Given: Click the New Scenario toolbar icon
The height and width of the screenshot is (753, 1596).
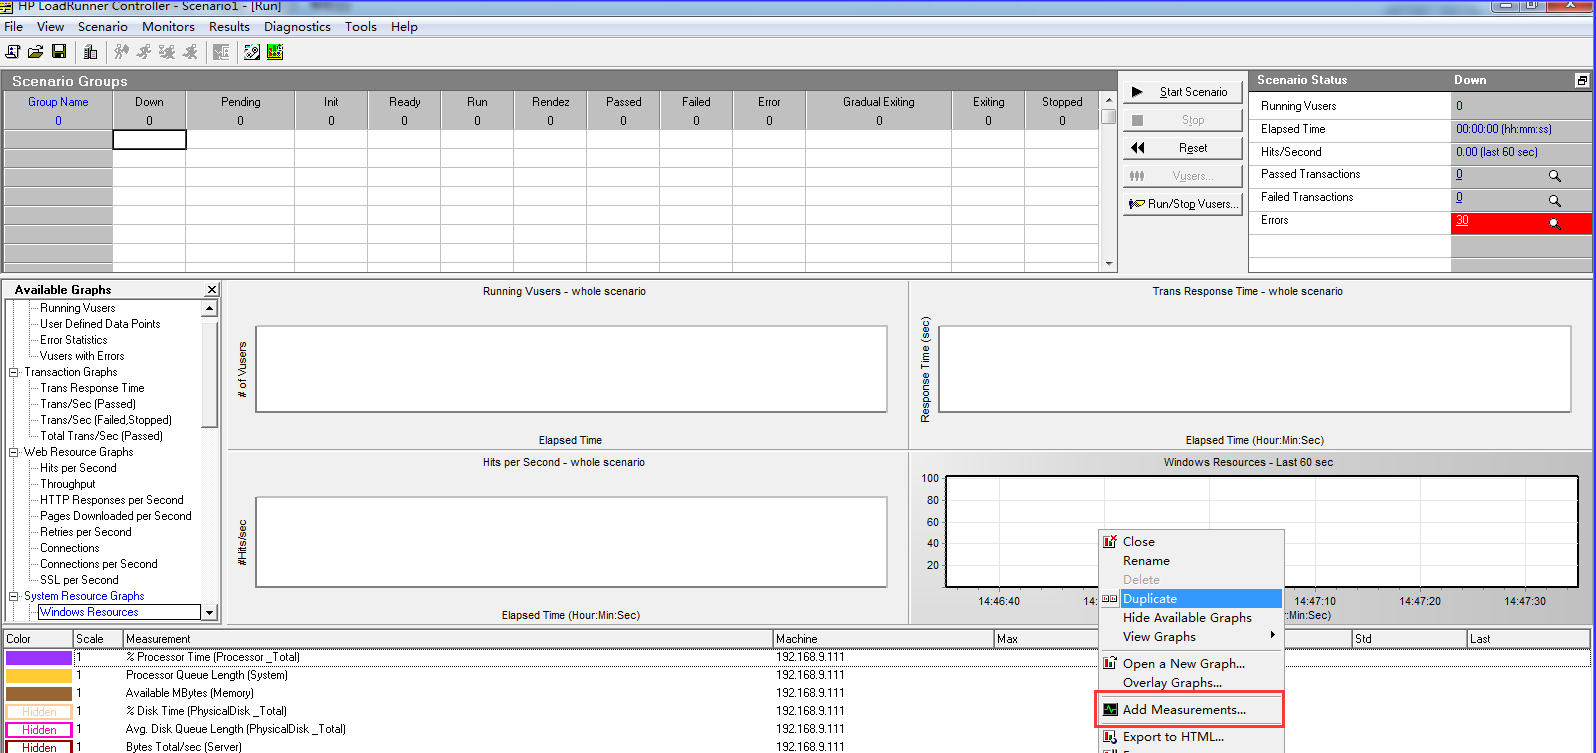Looking at the screenshot, I should (13, 52).
